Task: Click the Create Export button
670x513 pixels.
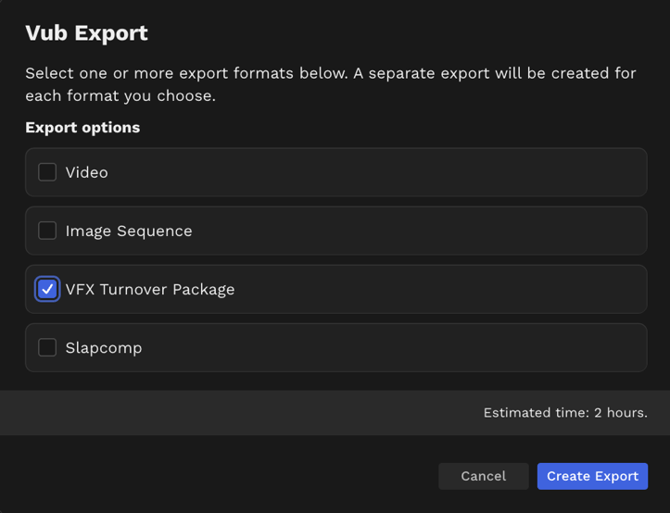Action: coord(592,476)
